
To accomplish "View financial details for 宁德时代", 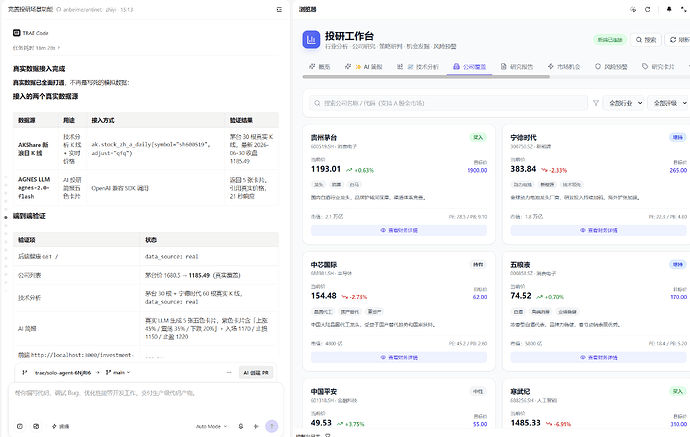I will point(598,230).
